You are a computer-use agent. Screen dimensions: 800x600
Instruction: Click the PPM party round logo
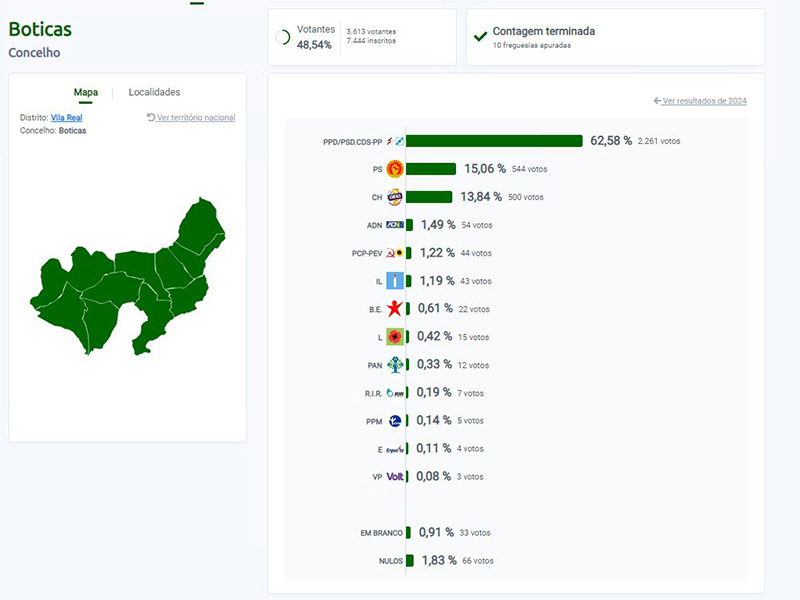395,421
